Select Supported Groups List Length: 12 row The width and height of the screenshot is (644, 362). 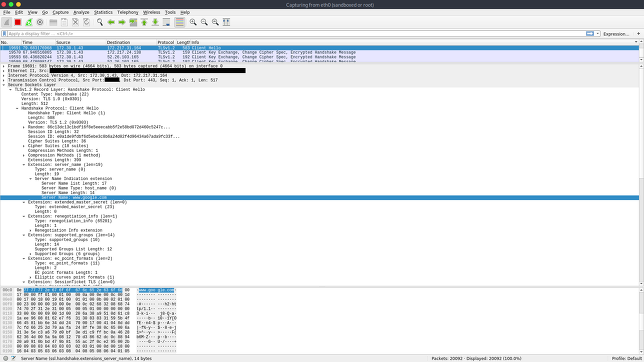pyautogui.click(x=319, y=249)
